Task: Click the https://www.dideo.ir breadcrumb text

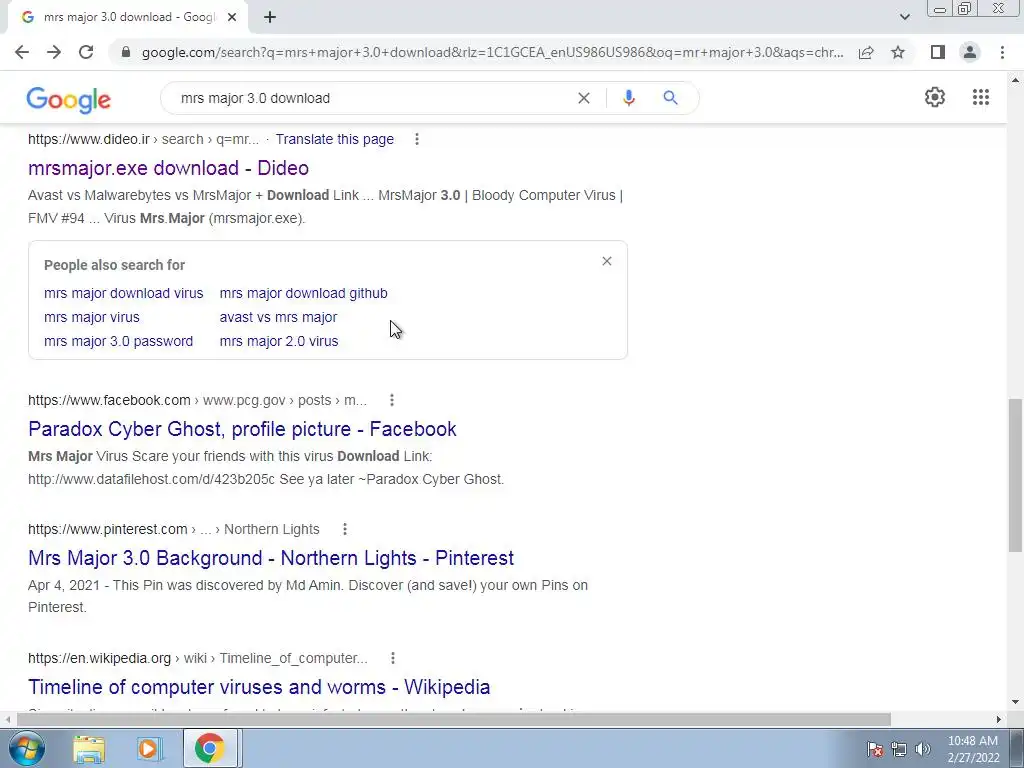Action: point(89,139)
